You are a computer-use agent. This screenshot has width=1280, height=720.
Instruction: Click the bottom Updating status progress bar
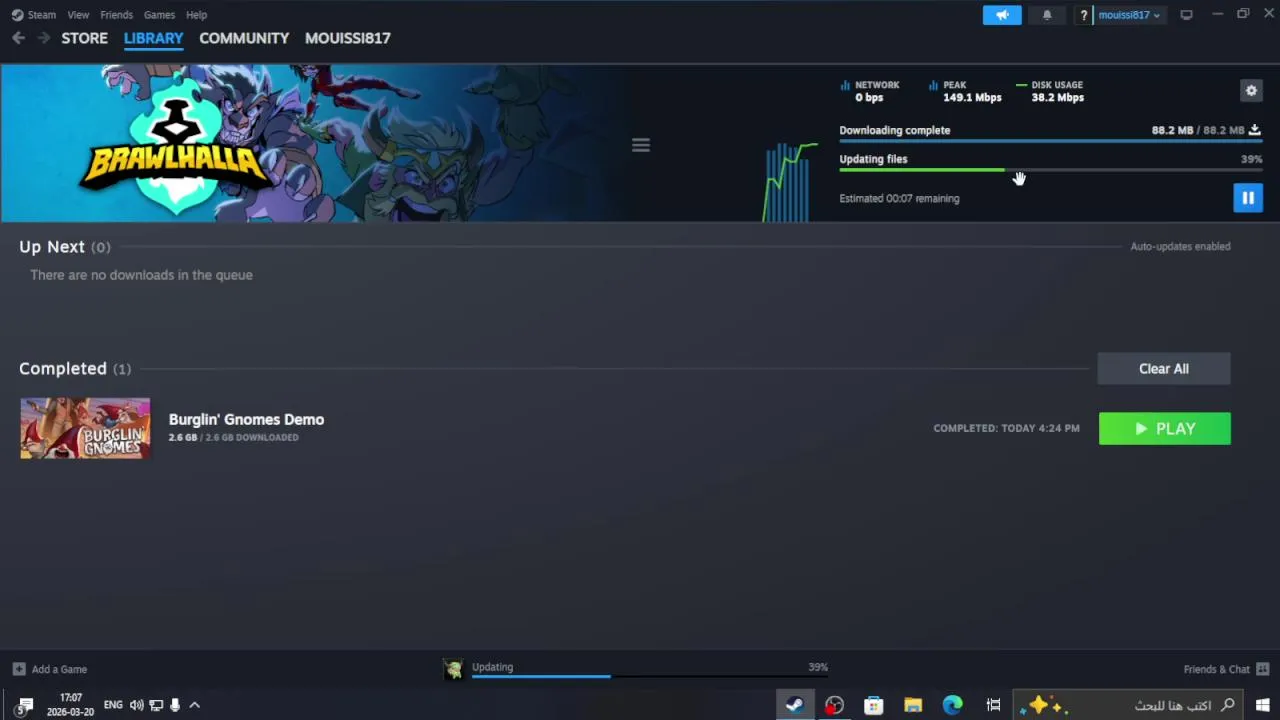click(649, 676)
